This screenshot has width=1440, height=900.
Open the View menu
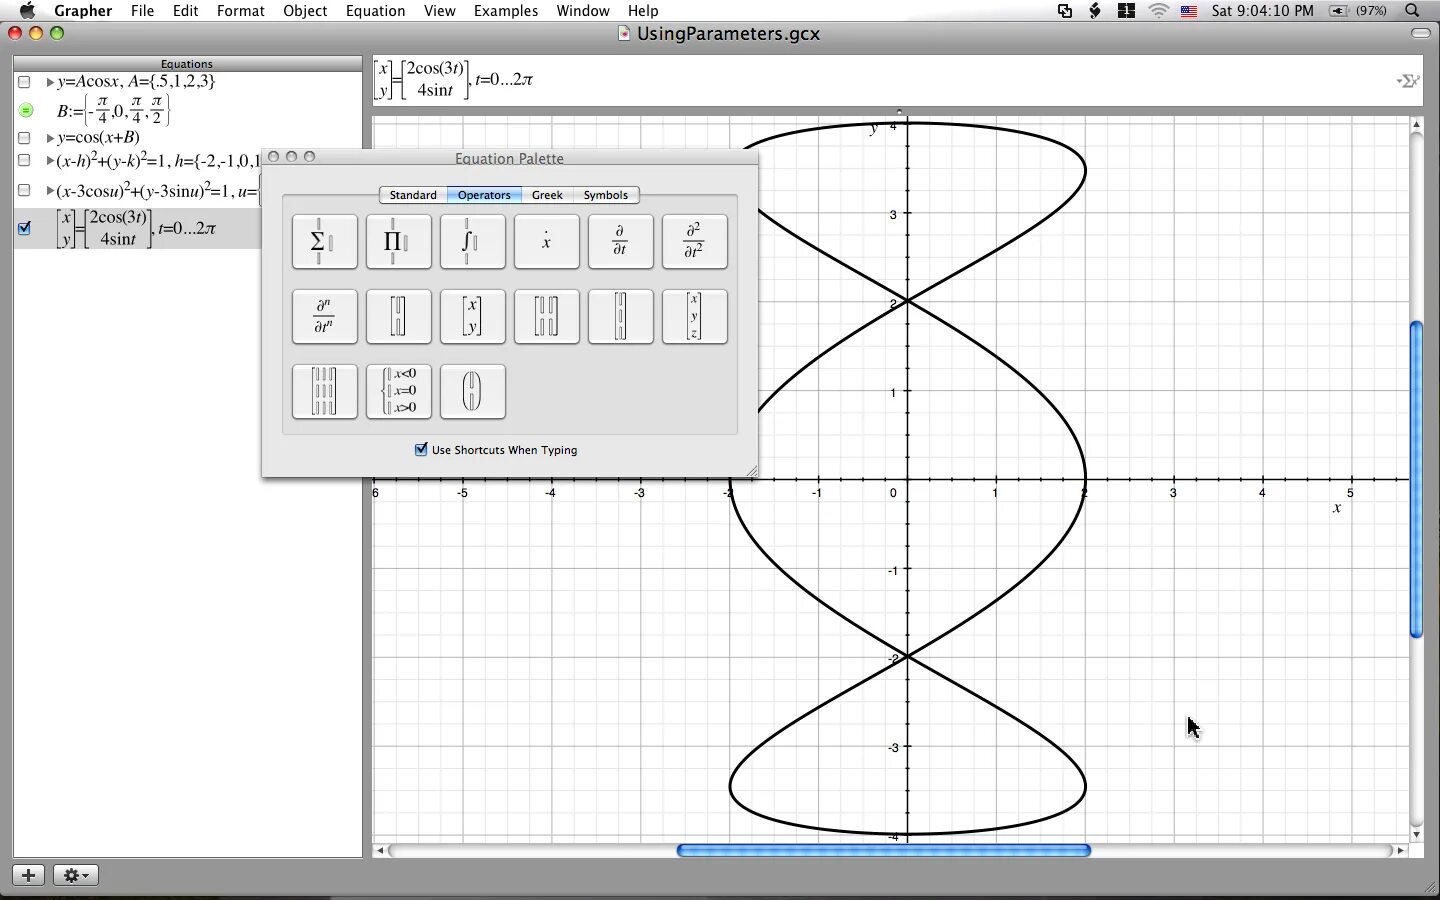click(x=439, y=11)
